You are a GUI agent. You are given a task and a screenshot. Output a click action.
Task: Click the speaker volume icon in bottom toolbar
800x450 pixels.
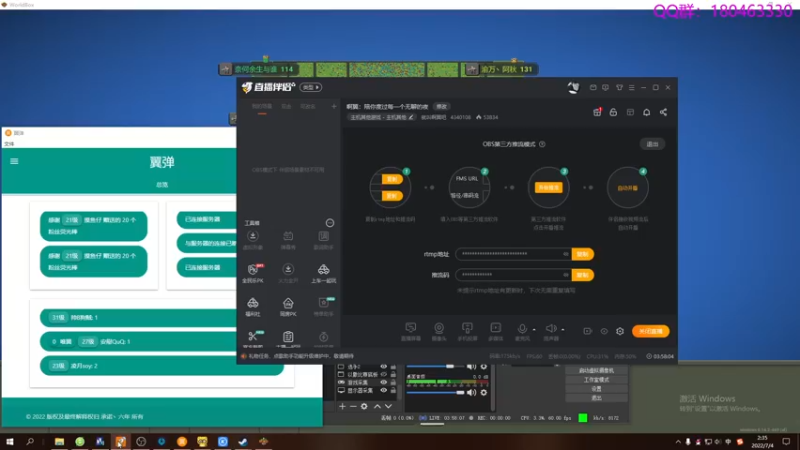(551, 329)
